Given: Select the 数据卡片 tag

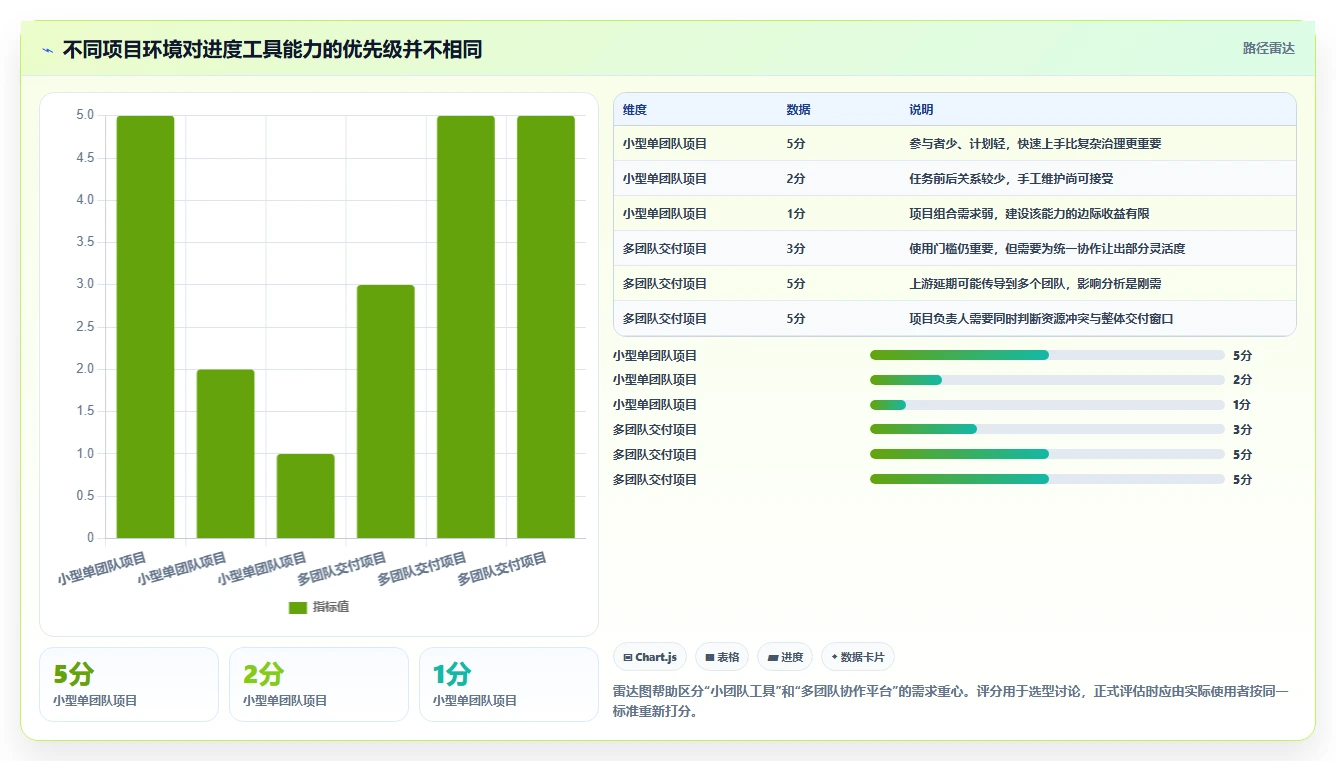Looking at the screenshot, I should pyautogui.click(x=858, y=657).
